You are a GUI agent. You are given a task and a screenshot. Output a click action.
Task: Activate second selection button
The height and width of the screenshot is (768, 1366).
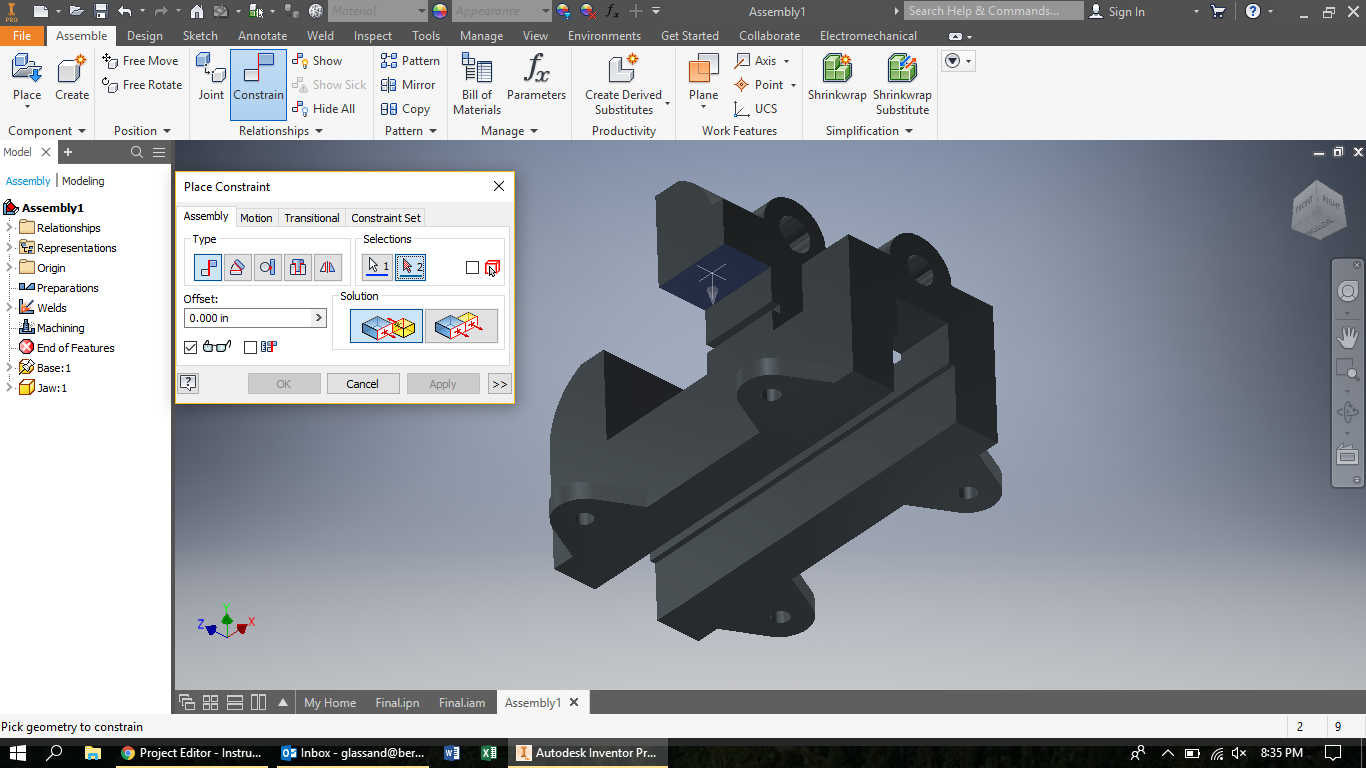[410, 267]
